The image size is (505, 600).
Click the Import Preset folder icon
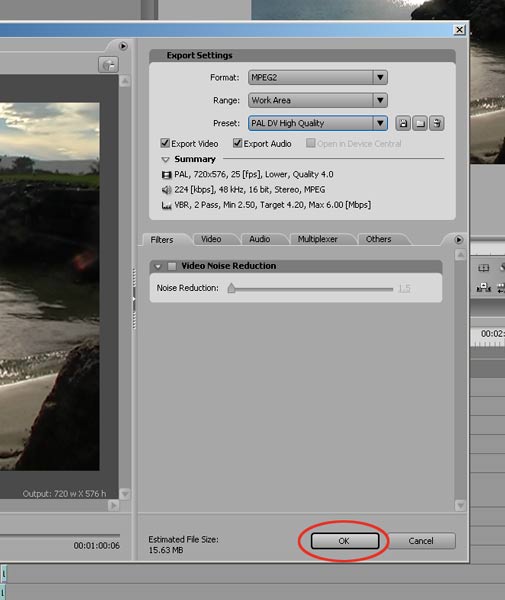click(x=420, y=124)
